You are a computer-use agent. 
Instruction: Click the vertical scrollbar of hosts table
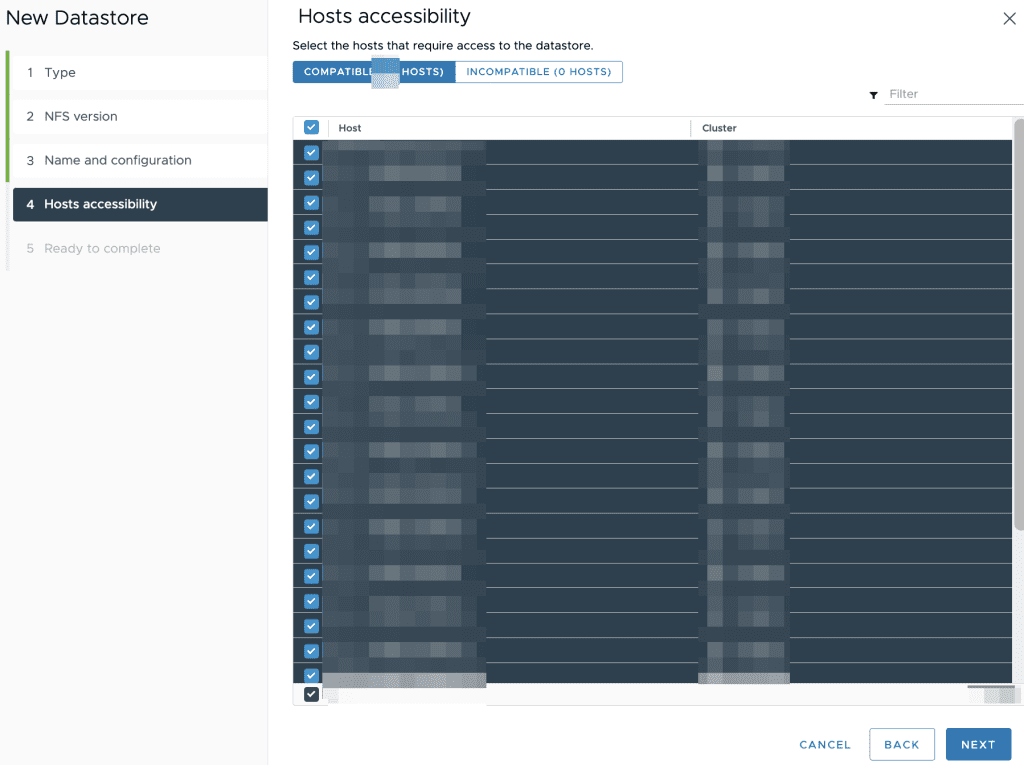1018,325
